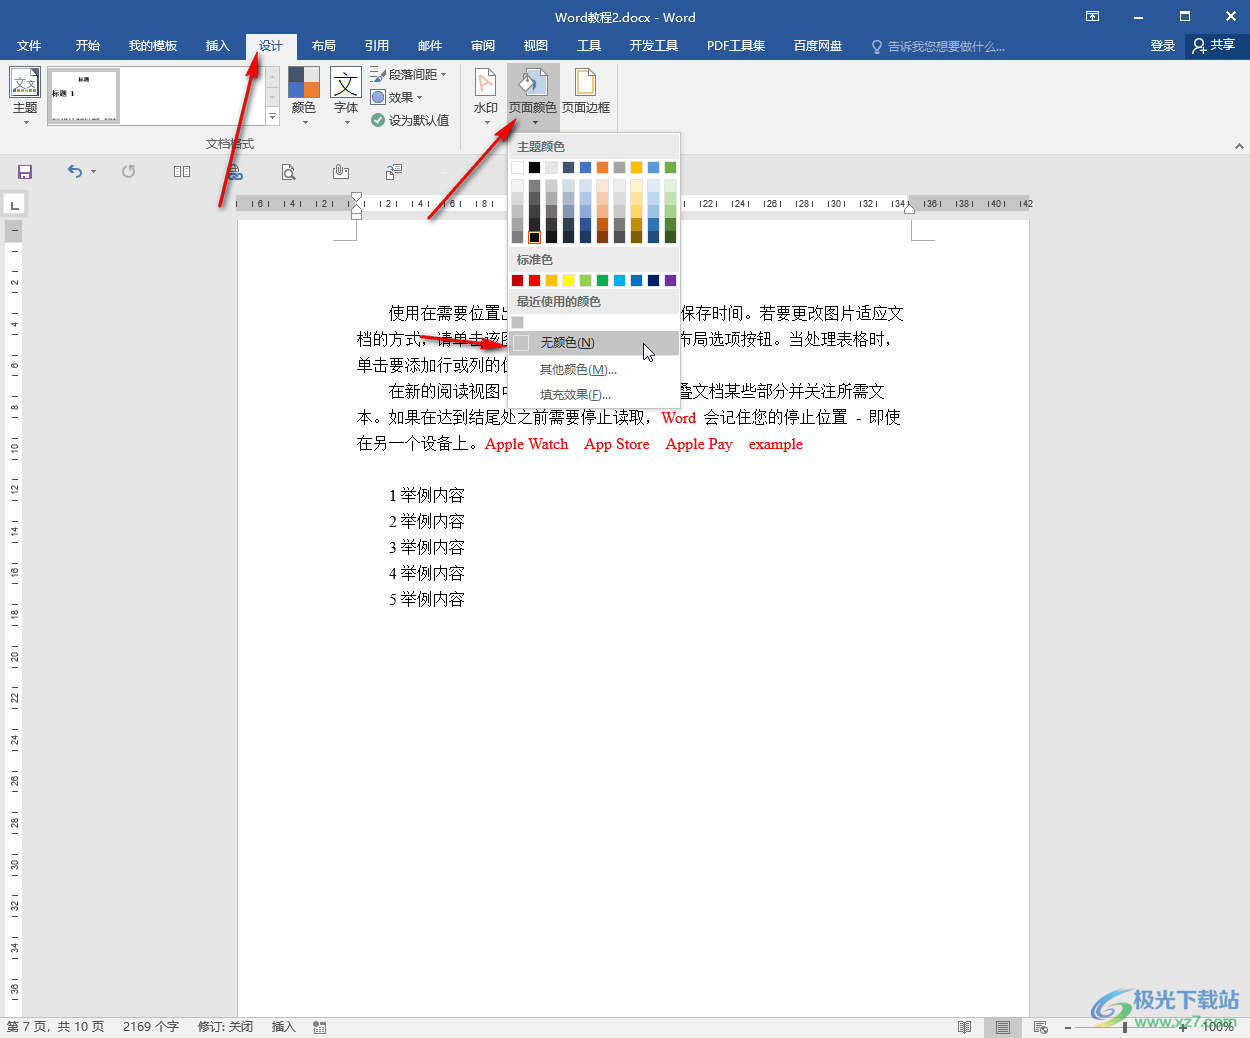
Task: Choose No Color (无颜色) option
Action: (x=594, y=343)
